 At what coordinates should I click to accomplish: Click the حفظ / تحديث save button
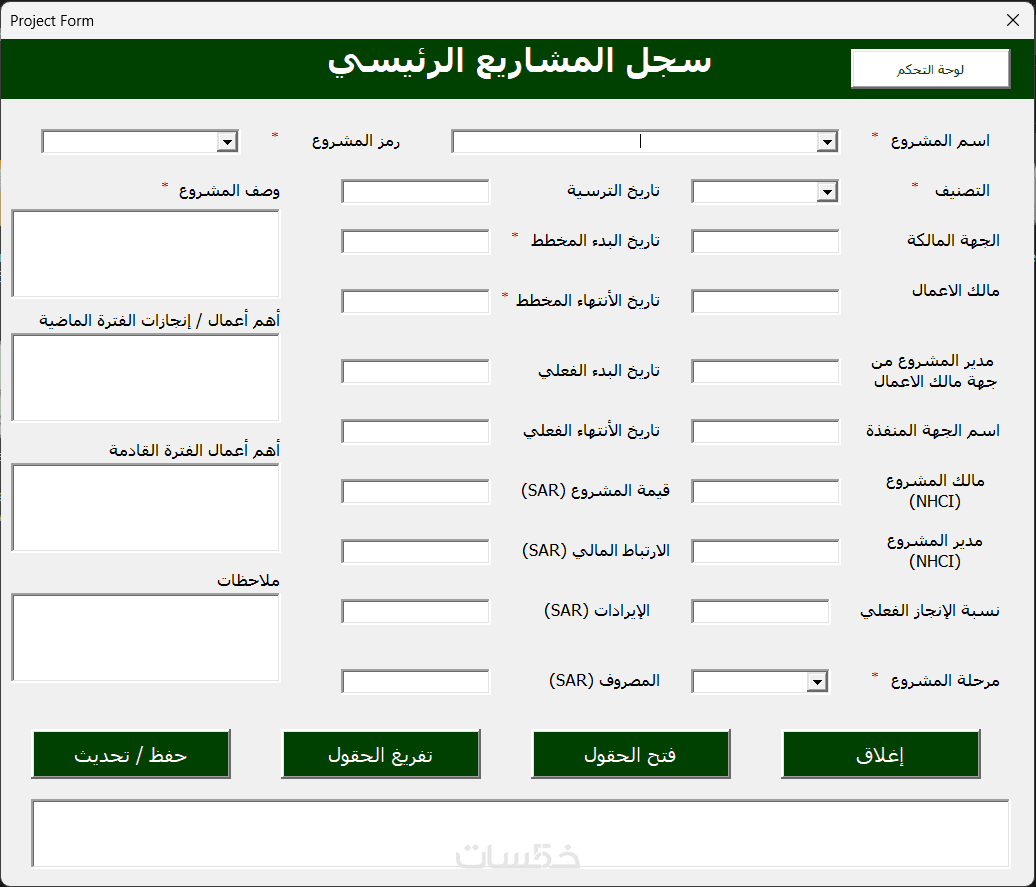coord(131,754)
